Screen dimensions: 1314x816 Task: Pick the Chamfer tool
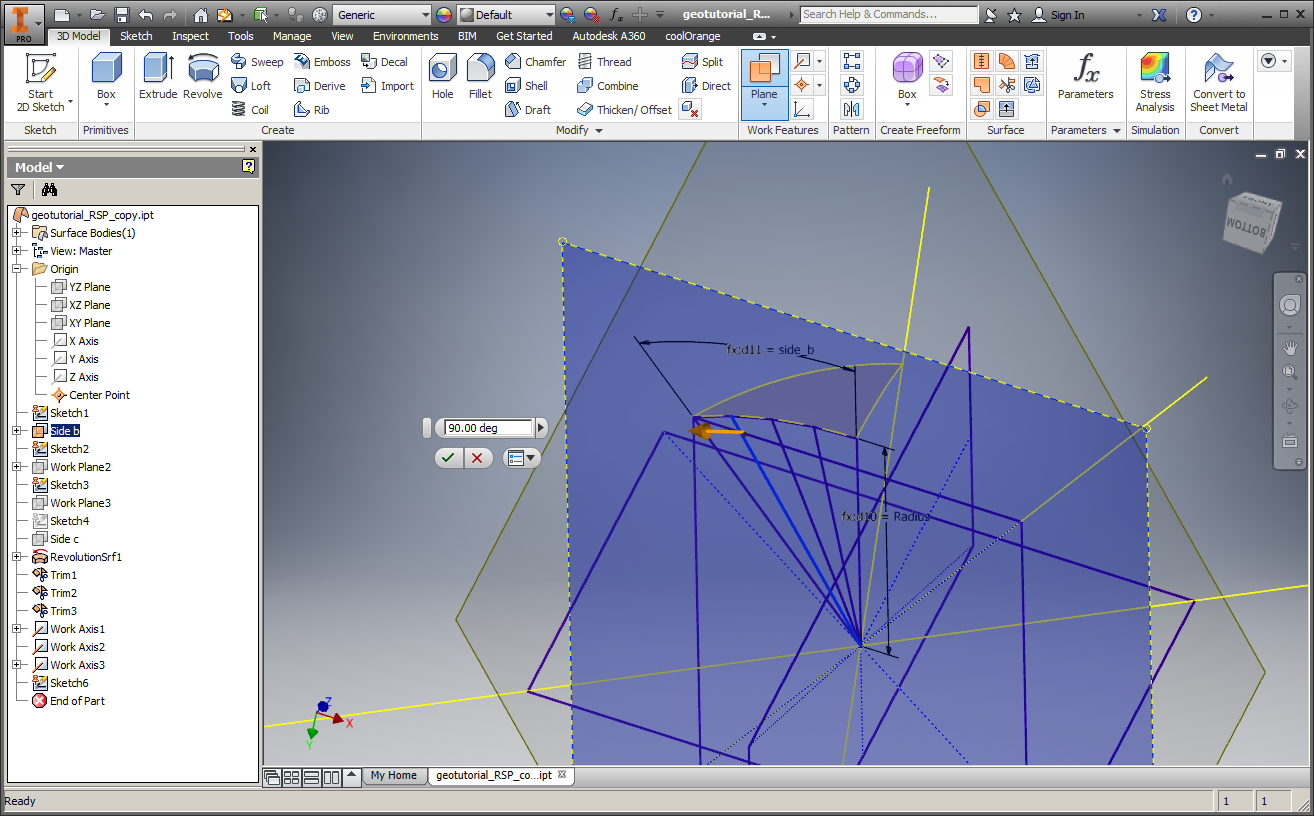[x=535, y=62]
